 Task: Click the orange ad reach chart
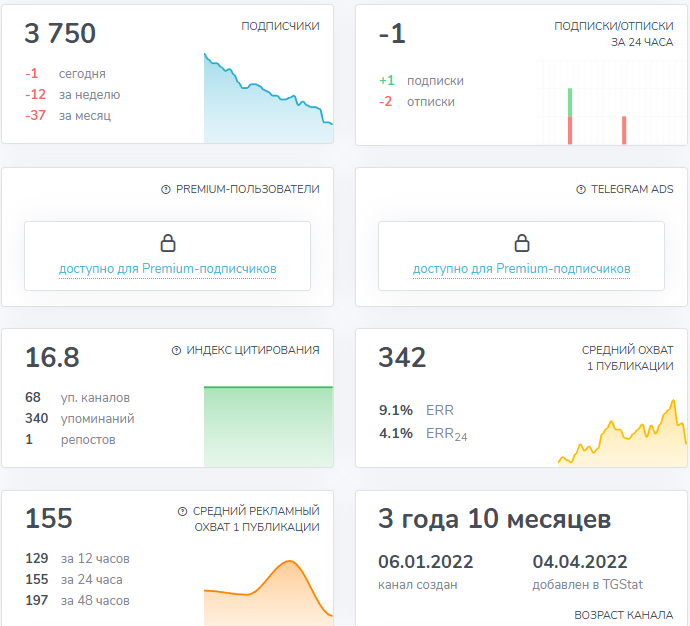coord(268,593)
